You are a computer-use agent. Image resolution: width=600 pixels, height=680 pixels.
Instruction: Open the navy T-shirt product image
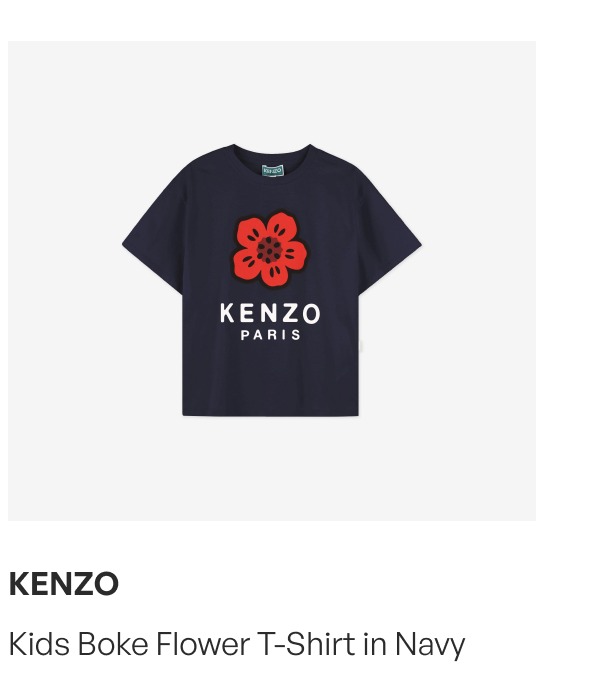(x=272, y=281)
